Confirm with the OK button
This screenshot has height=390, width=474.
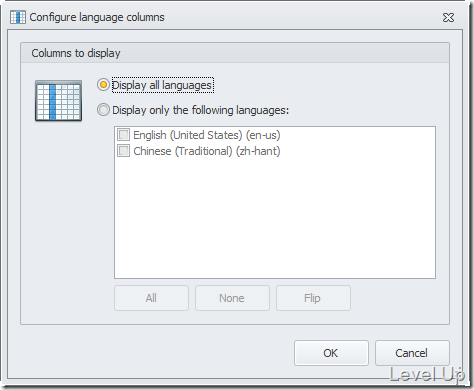pyautogui.click(x=331, y=353)
